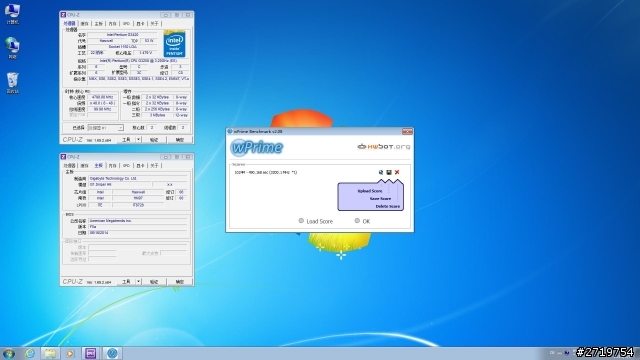Close the wPrime Benchmark window
Screen dimensions: 640x360
407,131
